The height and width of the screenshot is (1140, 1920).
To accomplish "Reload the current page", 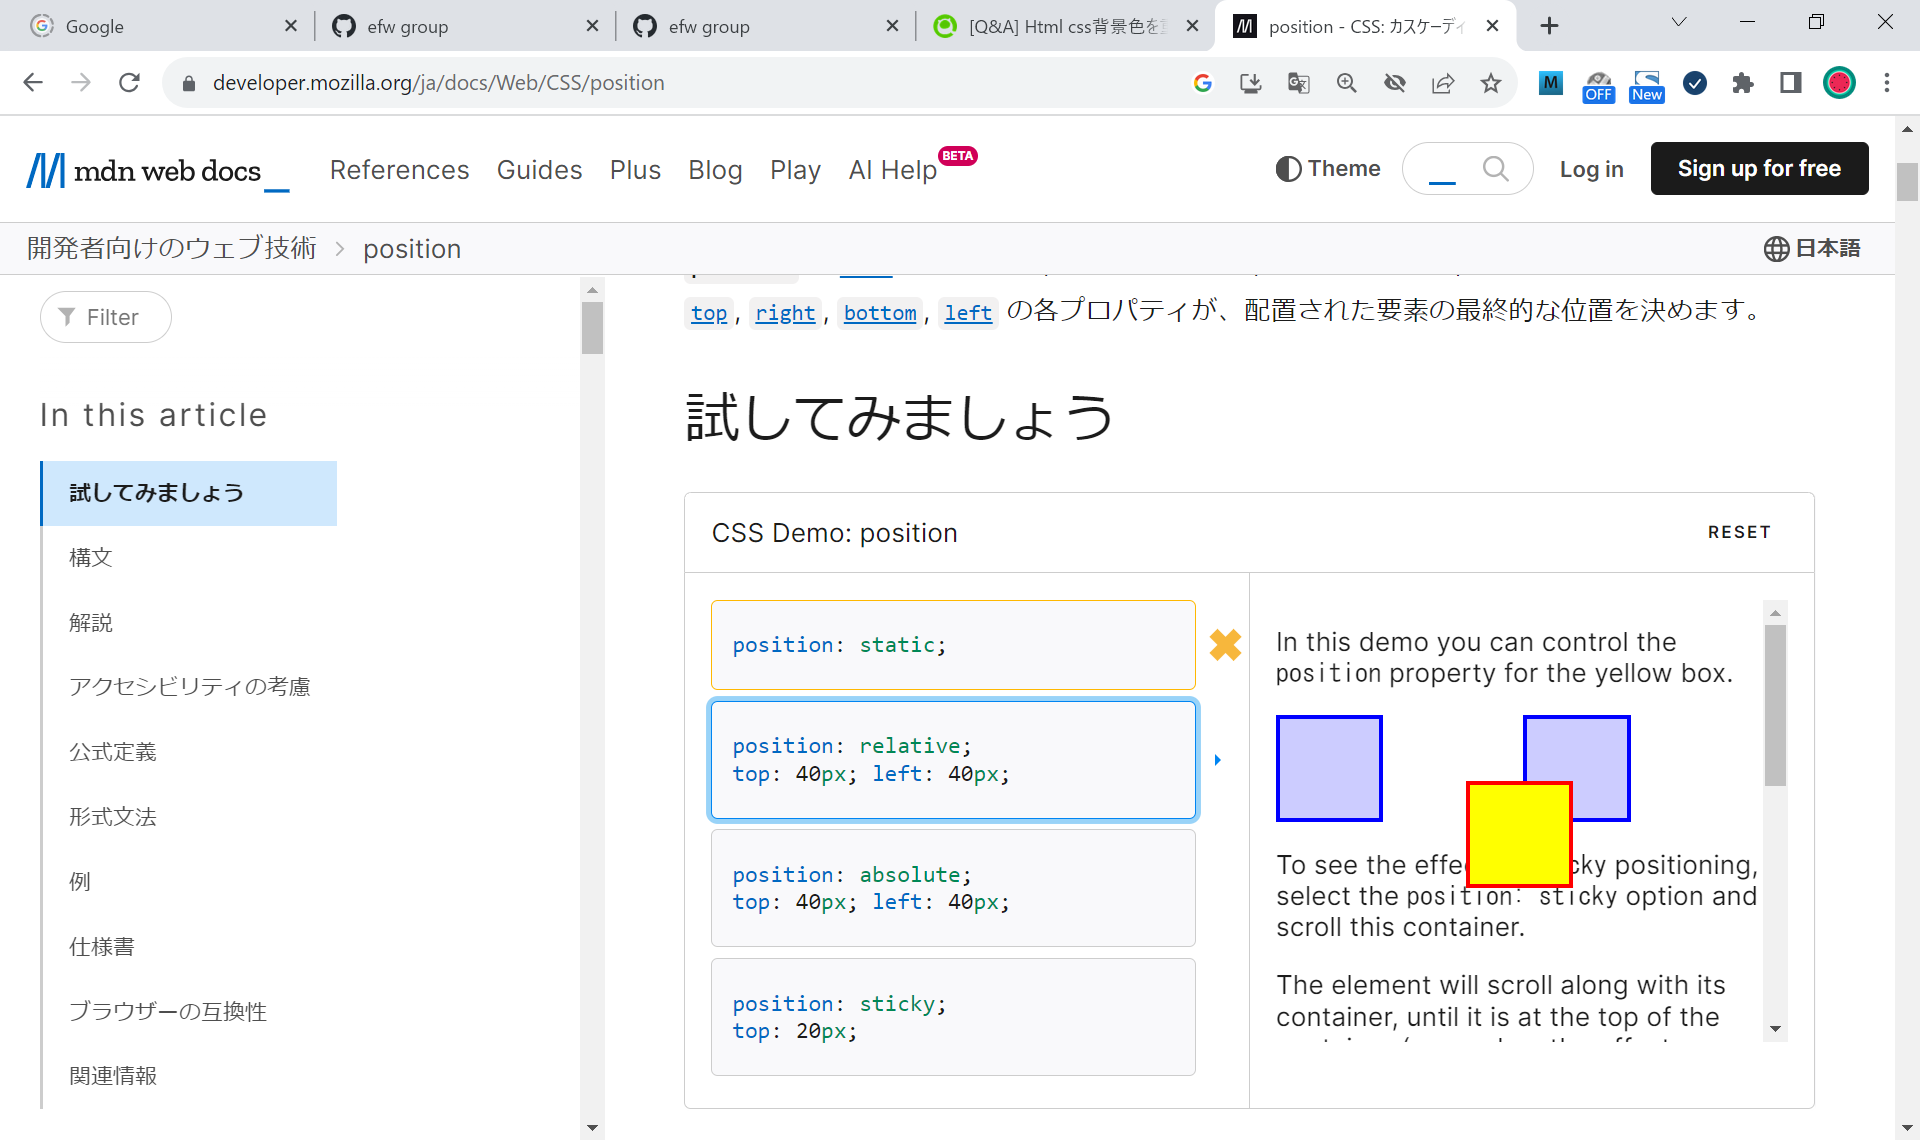I will tap(129, 83).
